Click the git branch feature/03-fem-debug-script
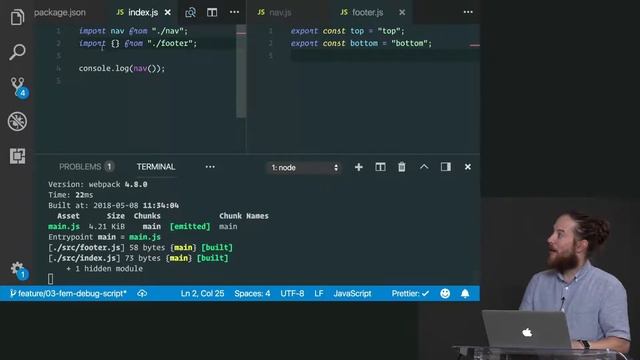Viewport: 640px width, 360px height. [x=68, y=293]
